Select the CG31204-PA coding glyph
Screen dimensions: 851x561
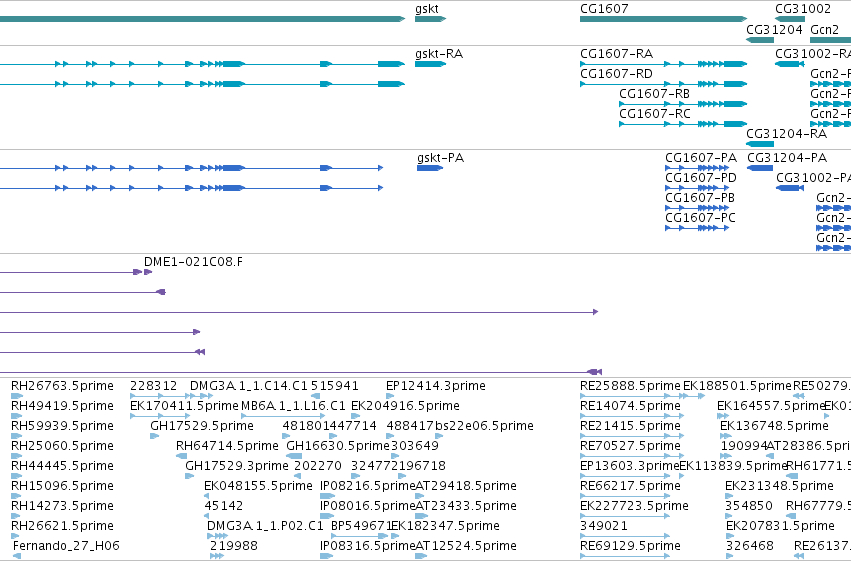click(x=760, y=168)
